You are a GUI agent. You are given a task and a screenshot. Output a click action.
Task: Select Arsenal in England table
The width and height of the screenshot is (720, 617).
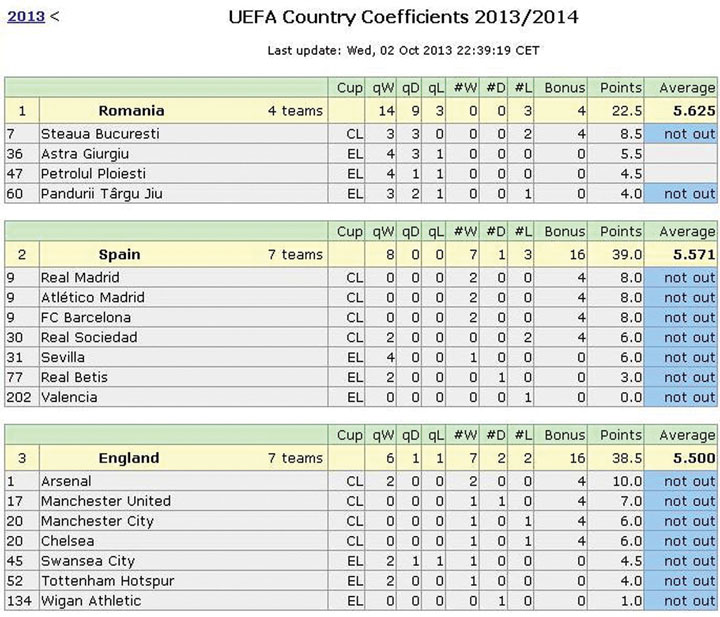[66, 481]
